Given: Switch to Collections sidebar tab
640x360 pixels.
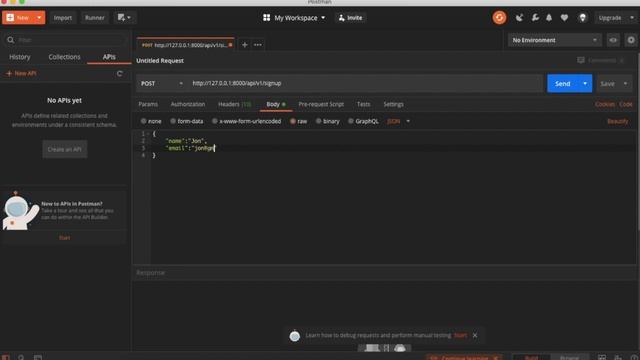Looking at the screenshot, I should [x=64, y=57].
